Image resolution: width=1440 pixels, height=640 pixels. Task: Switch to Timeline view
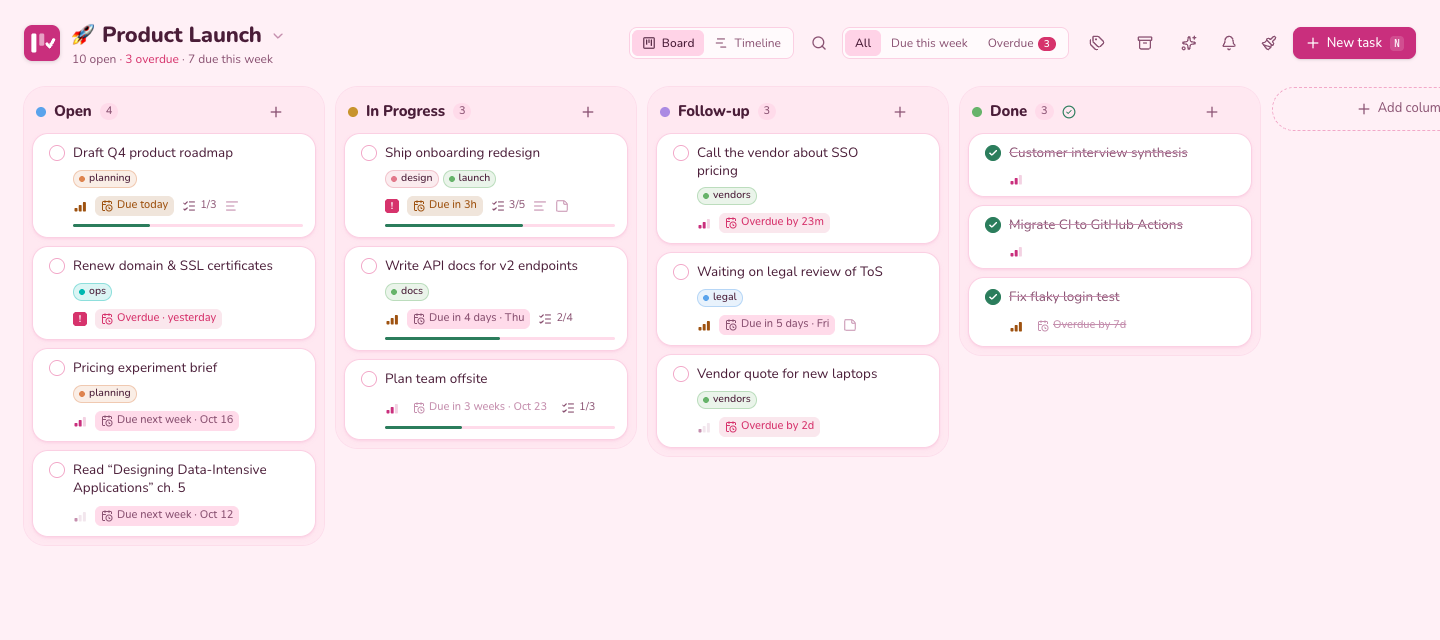point(748,43)
